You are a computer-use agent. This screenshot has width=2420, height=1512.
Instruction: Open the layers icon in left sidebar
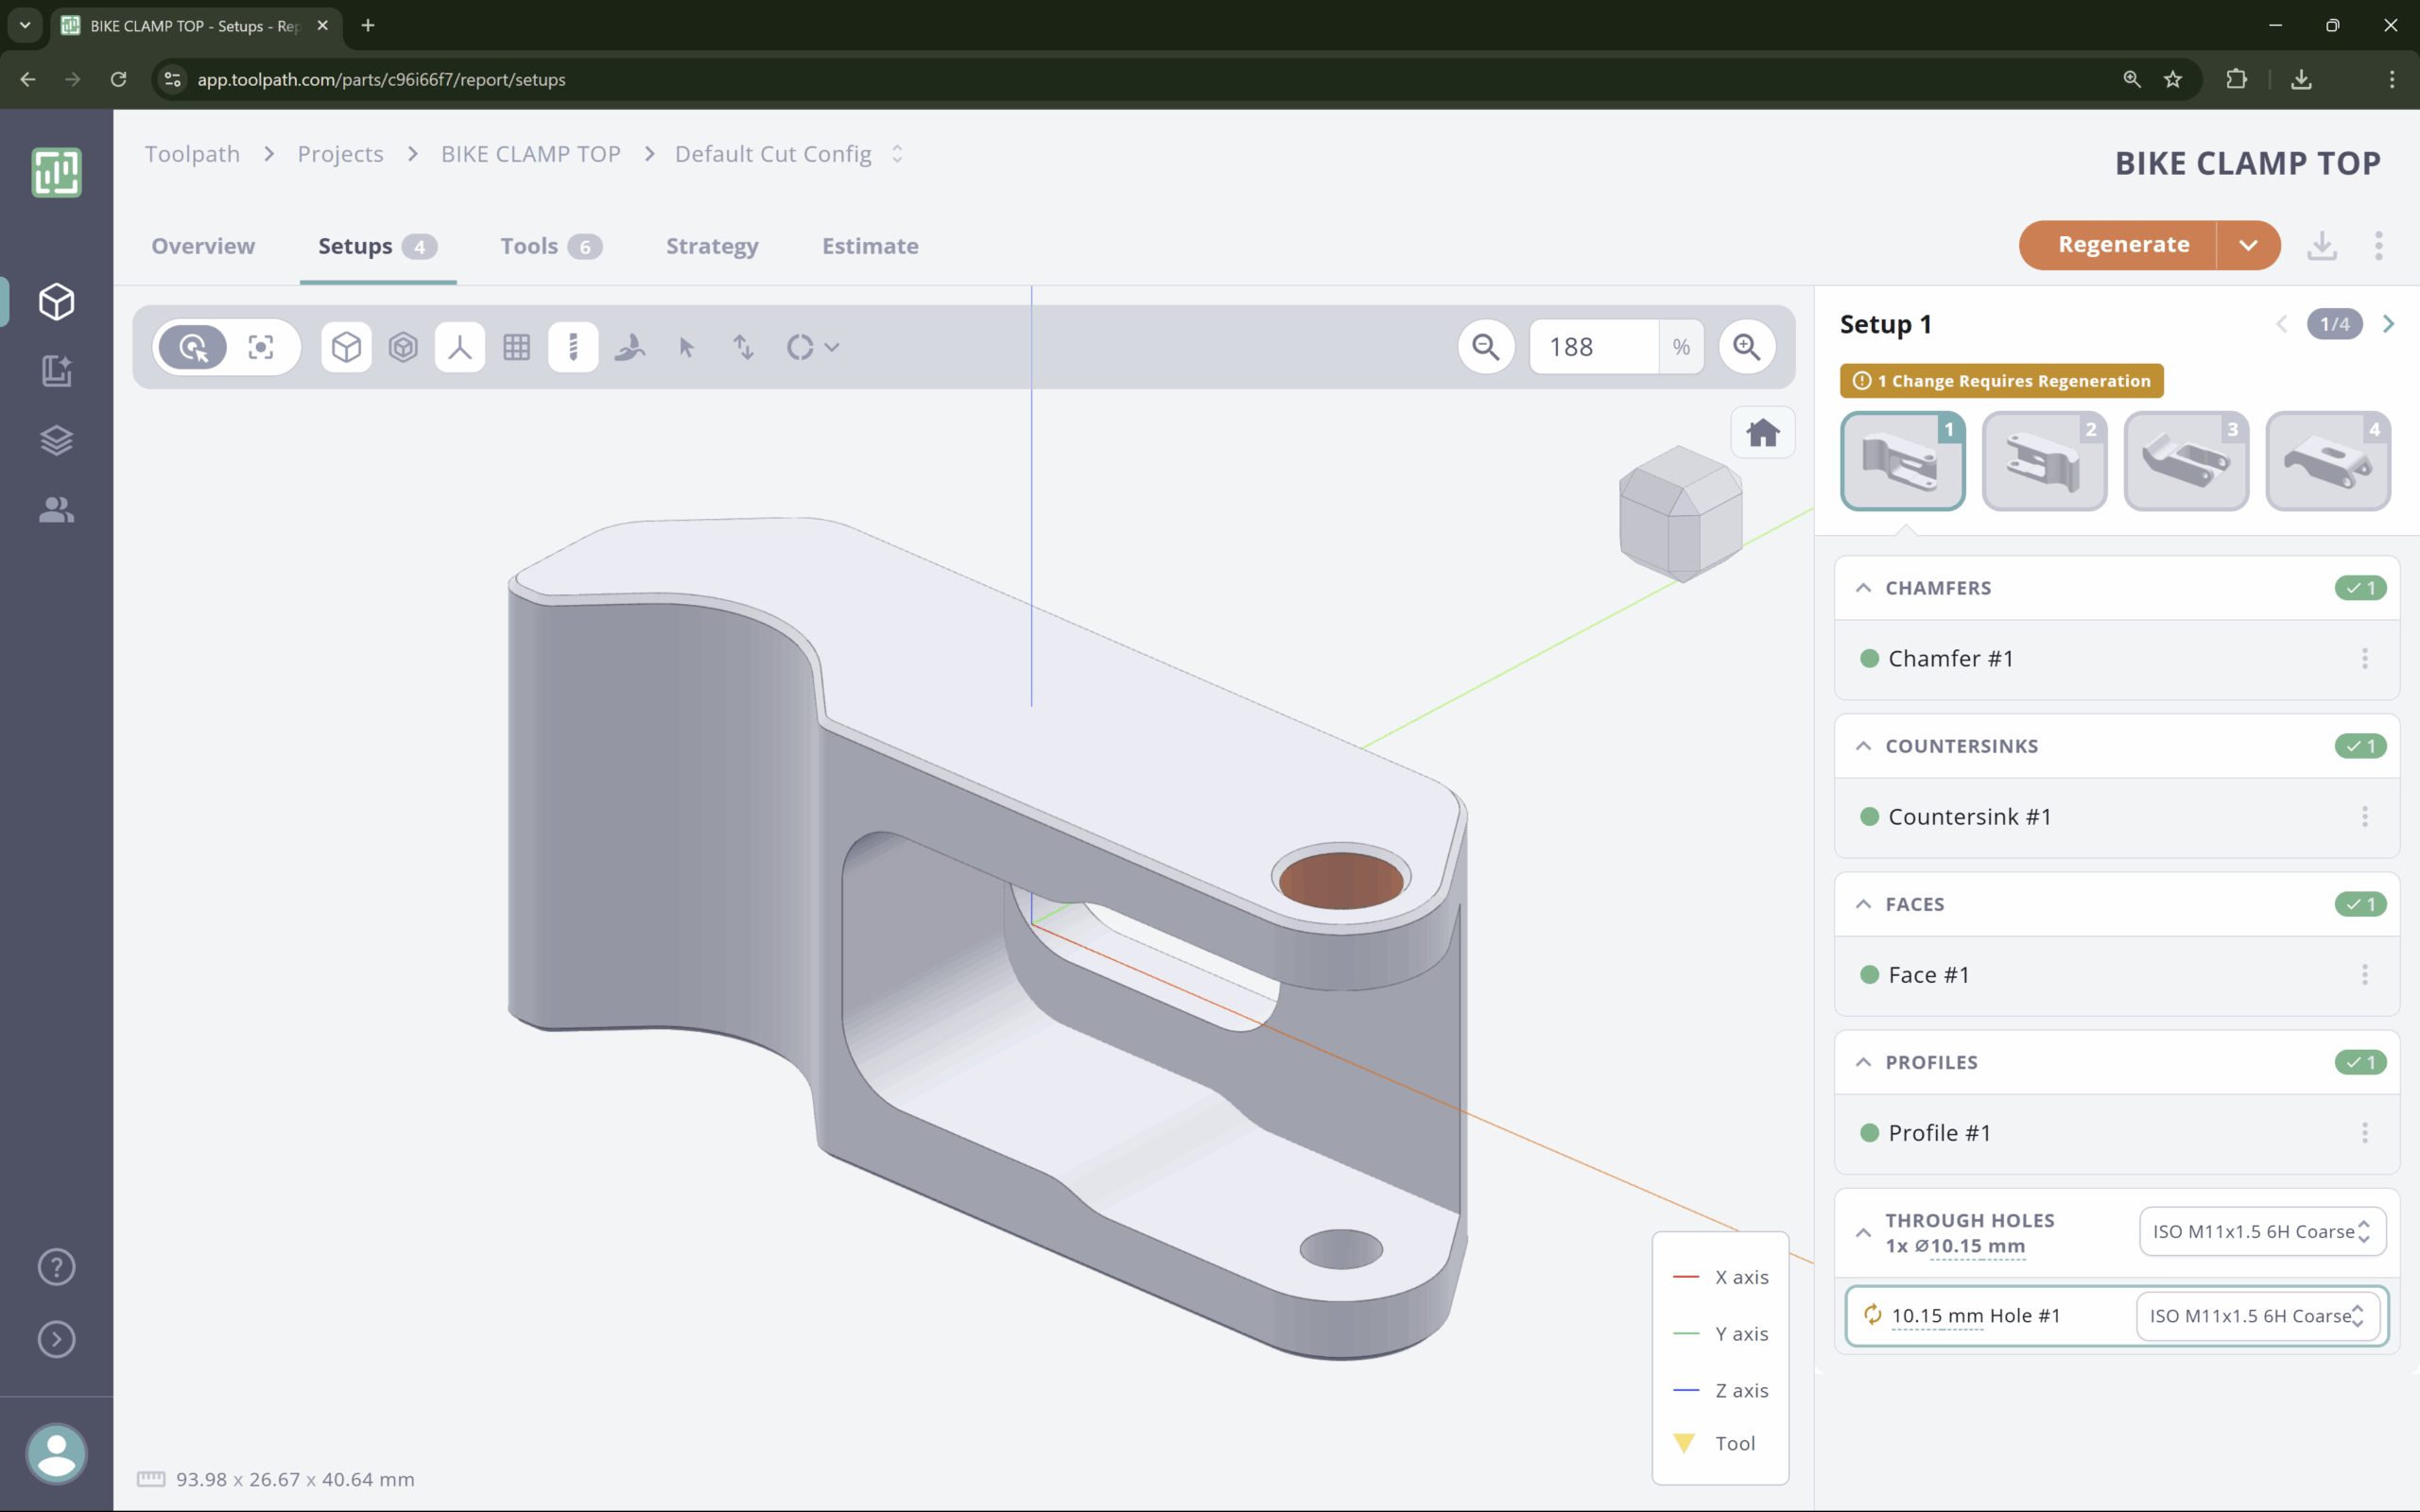56,440
